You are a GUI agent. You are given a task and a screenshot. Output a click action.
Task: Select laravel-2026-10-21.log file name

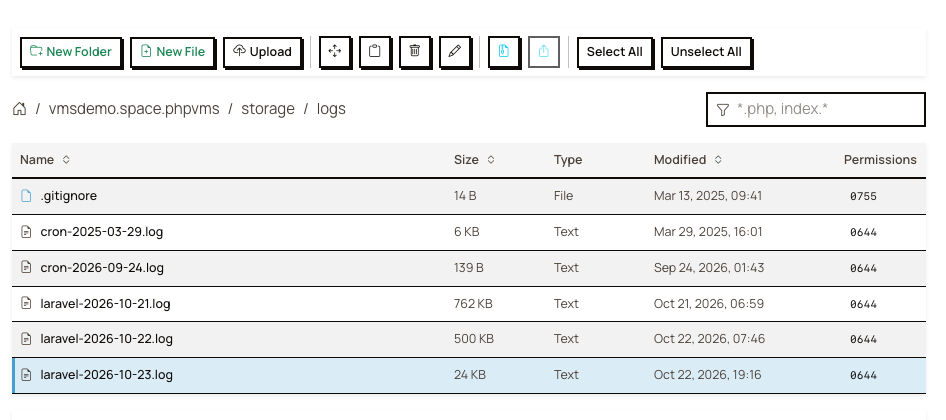coord(105,304)
